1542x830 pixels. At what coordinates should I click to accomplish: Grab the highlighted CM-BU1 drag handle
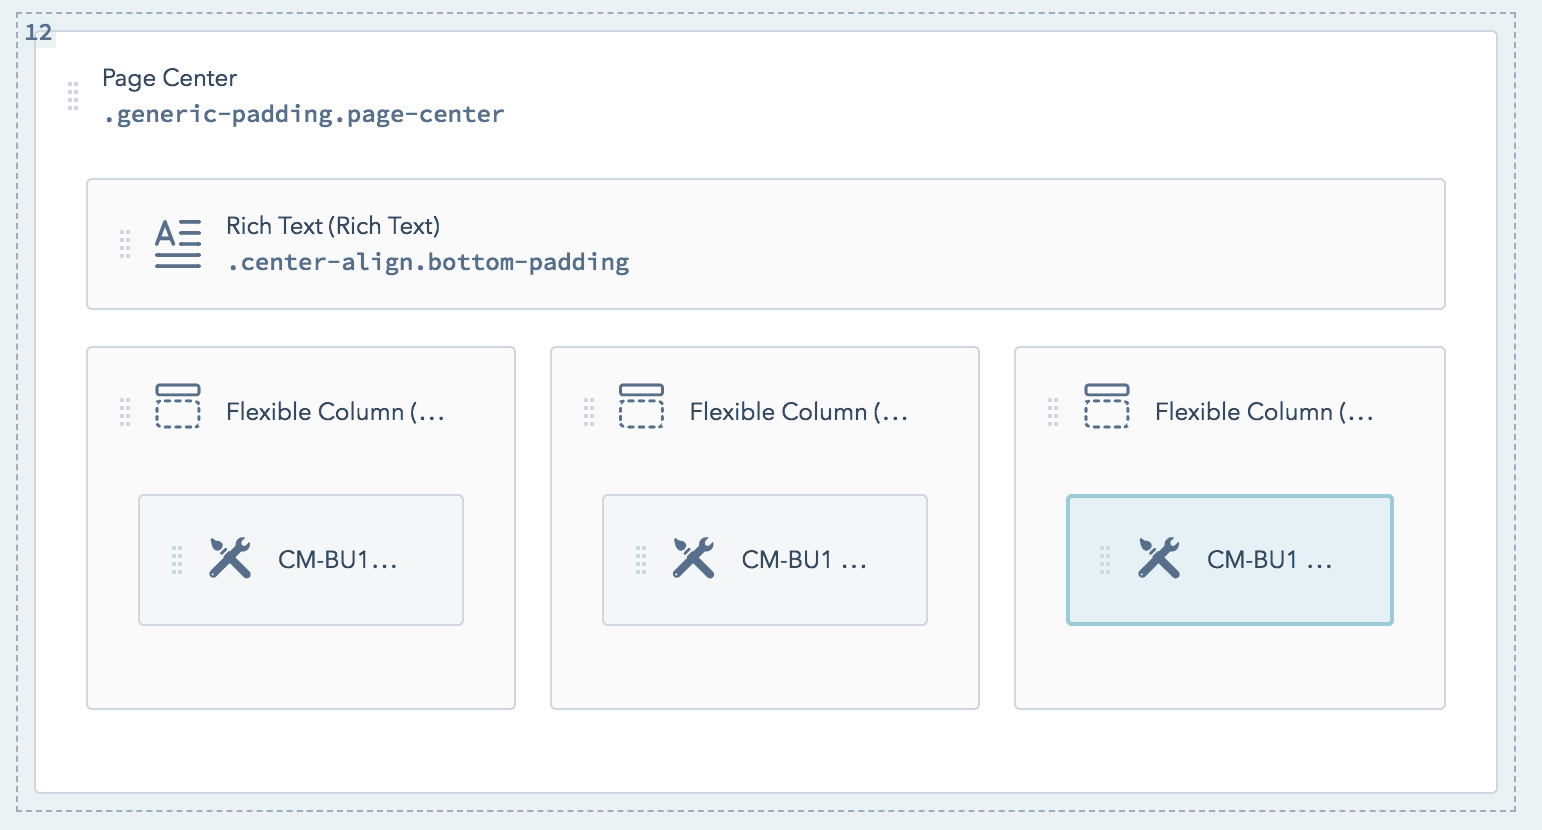point(1104,560)
